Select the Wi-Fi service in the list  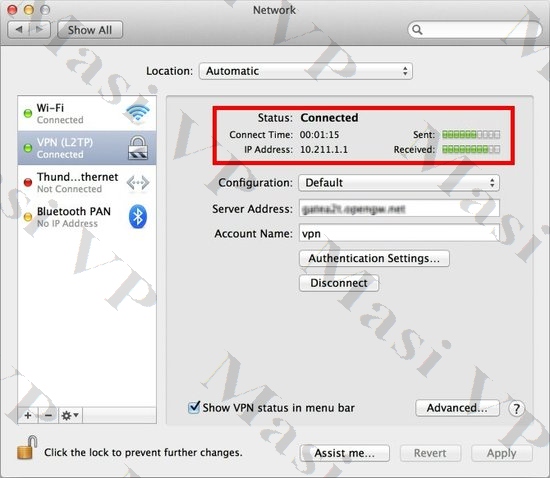point(87,113)
